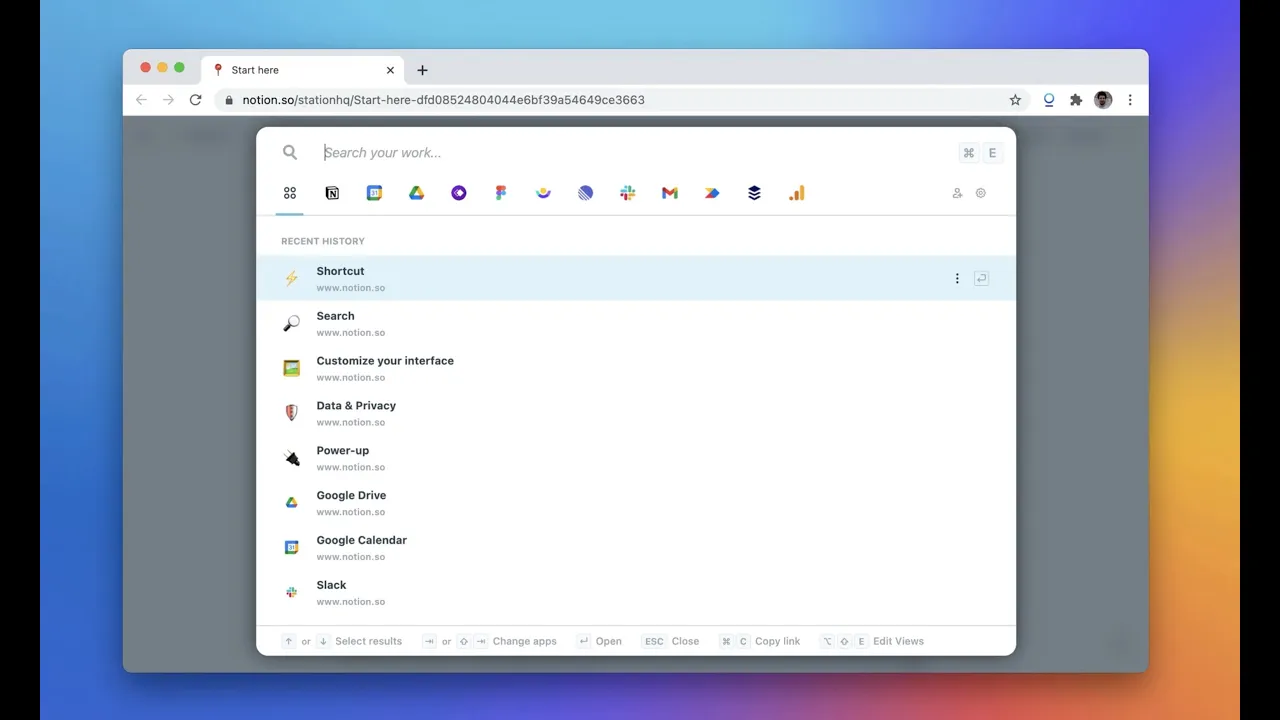Filter results by the Figma icon
1280x720 pixels.
(x=501, y=193)
